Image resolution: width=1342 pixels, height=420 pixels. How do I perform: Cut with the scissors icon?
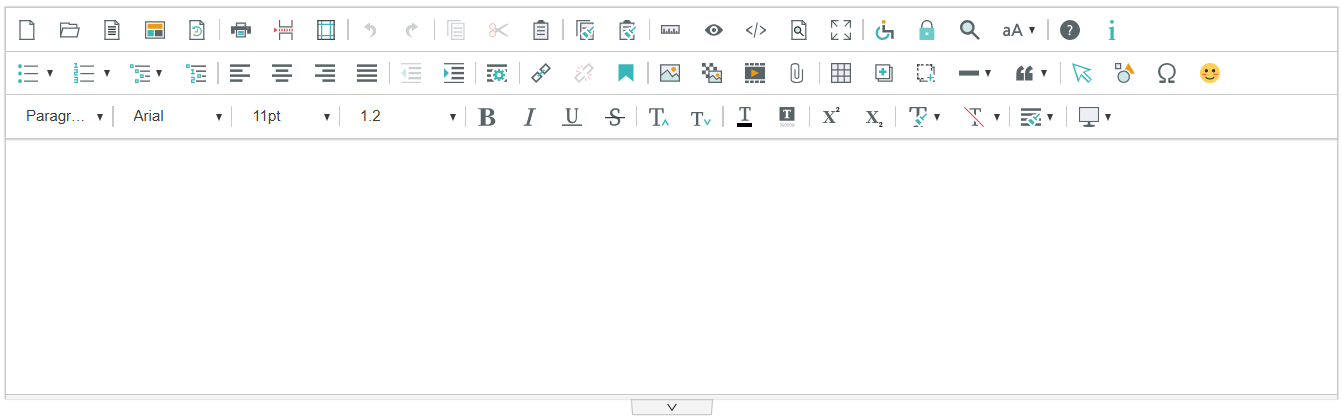pyautogui.click(x=498, y=30)
